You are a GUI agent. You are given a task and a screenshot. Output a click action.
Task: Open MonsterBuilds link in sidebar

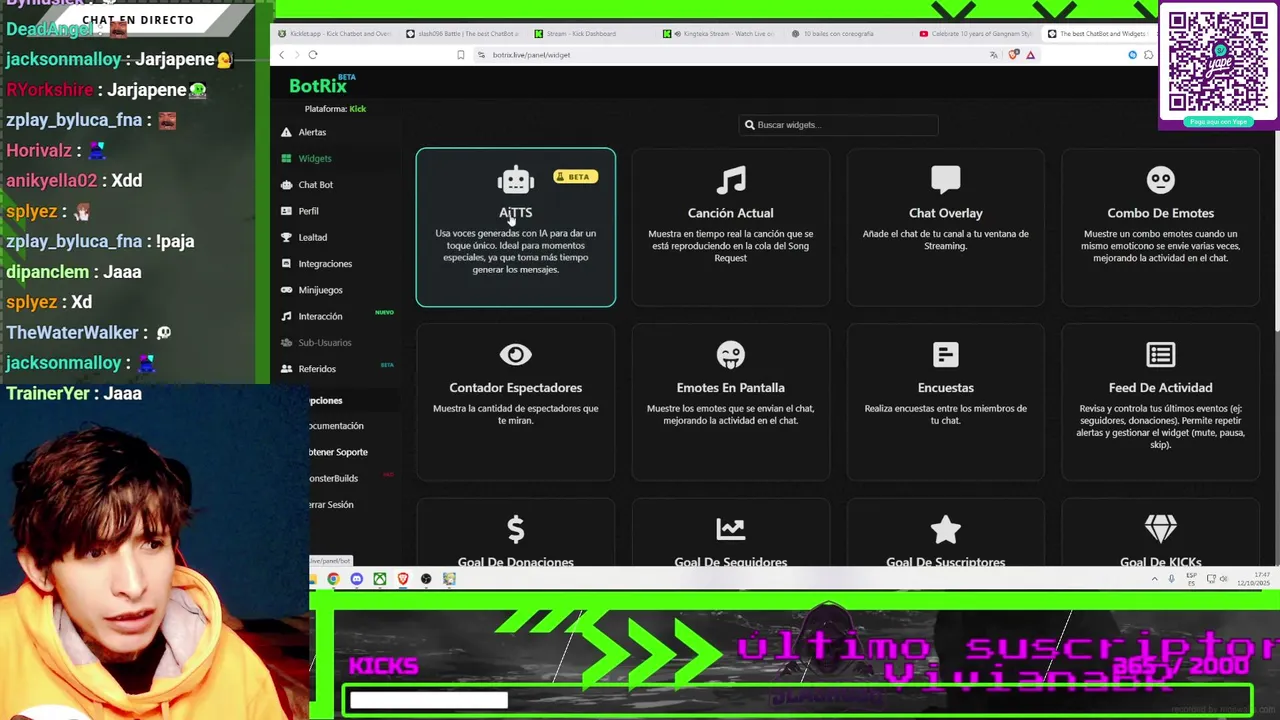tap(333, 478)
